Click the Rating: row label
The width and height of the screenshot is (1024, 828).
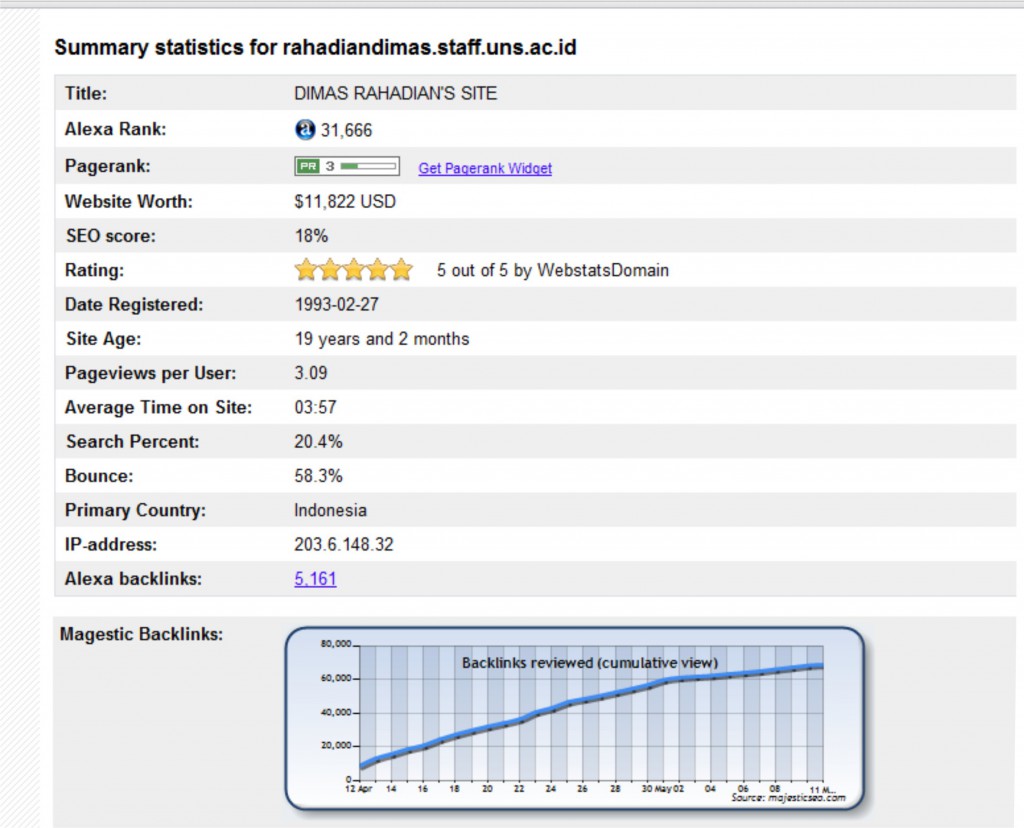pos(95,270)
